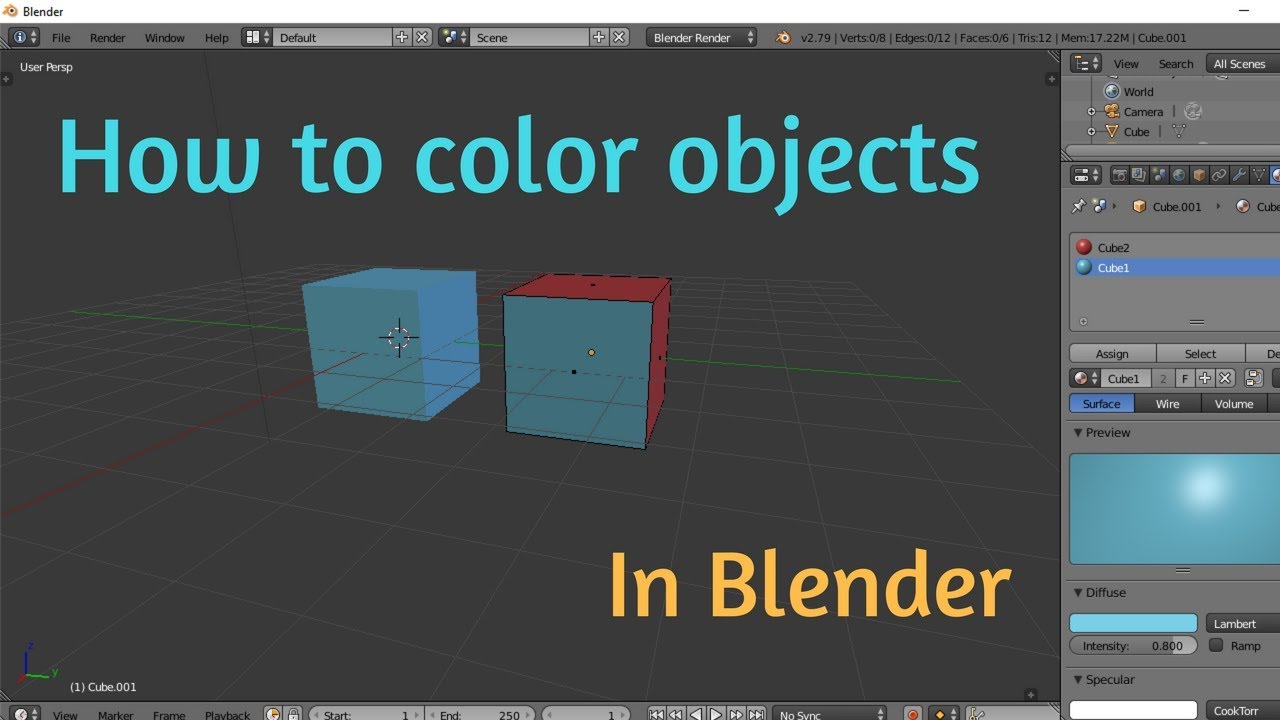
Task: Open the Render Layers properties tab icon
Action: (1139, 175)
